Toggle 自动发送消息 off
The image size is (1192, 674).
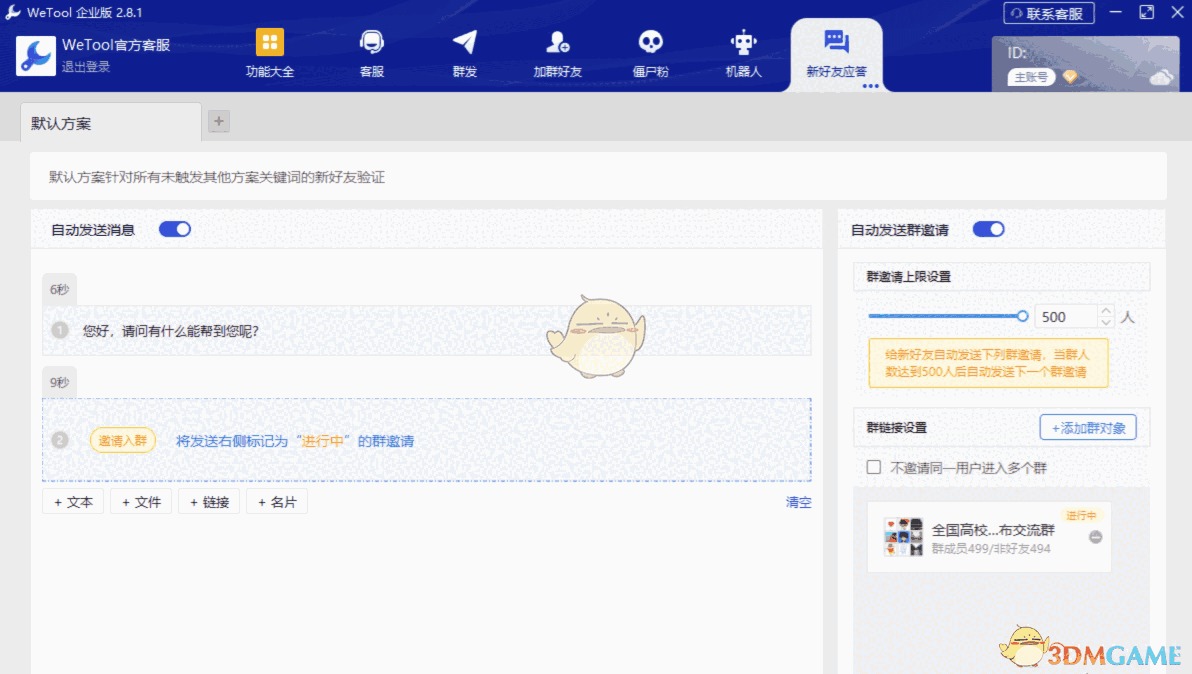[175, 229]
